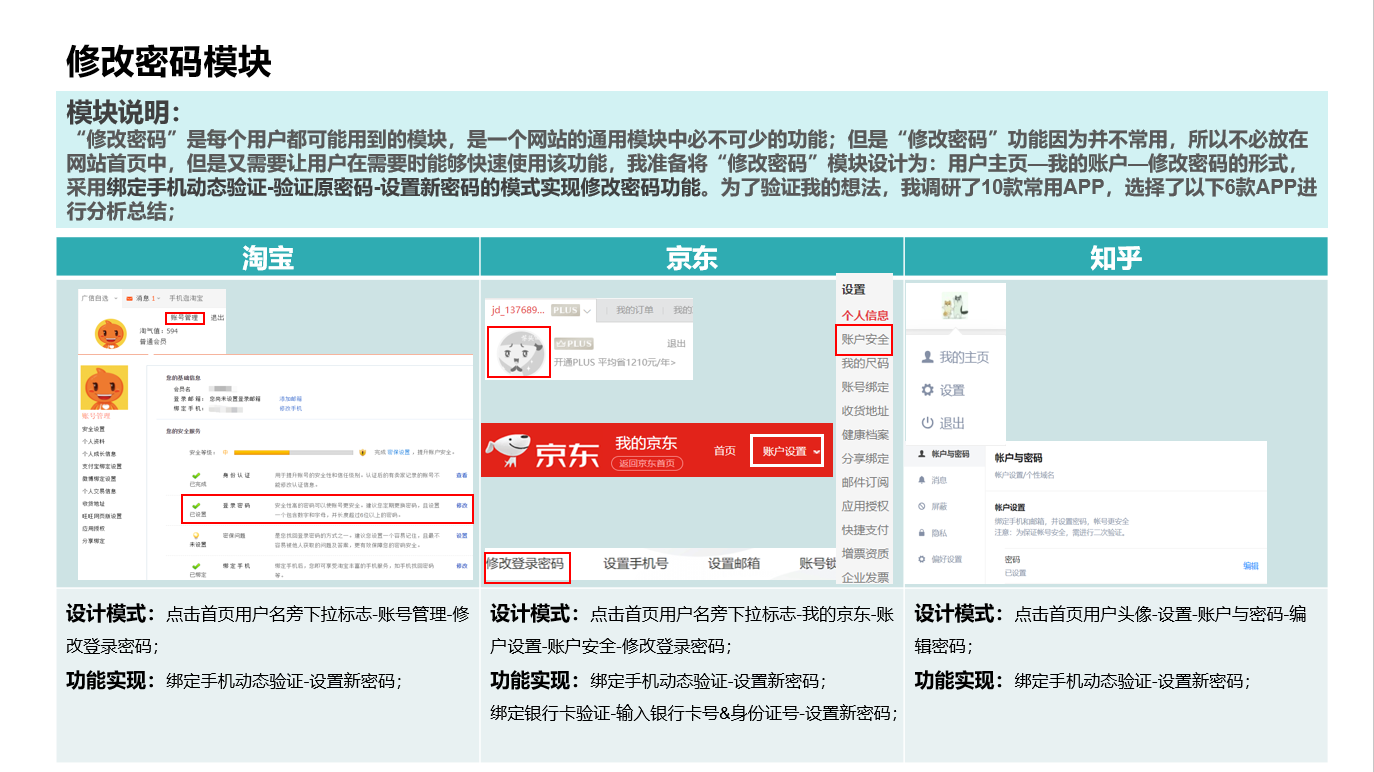Click 密保设置 link in Taobao
Viewport: 1374px width, 772px height.
point(398,452)
